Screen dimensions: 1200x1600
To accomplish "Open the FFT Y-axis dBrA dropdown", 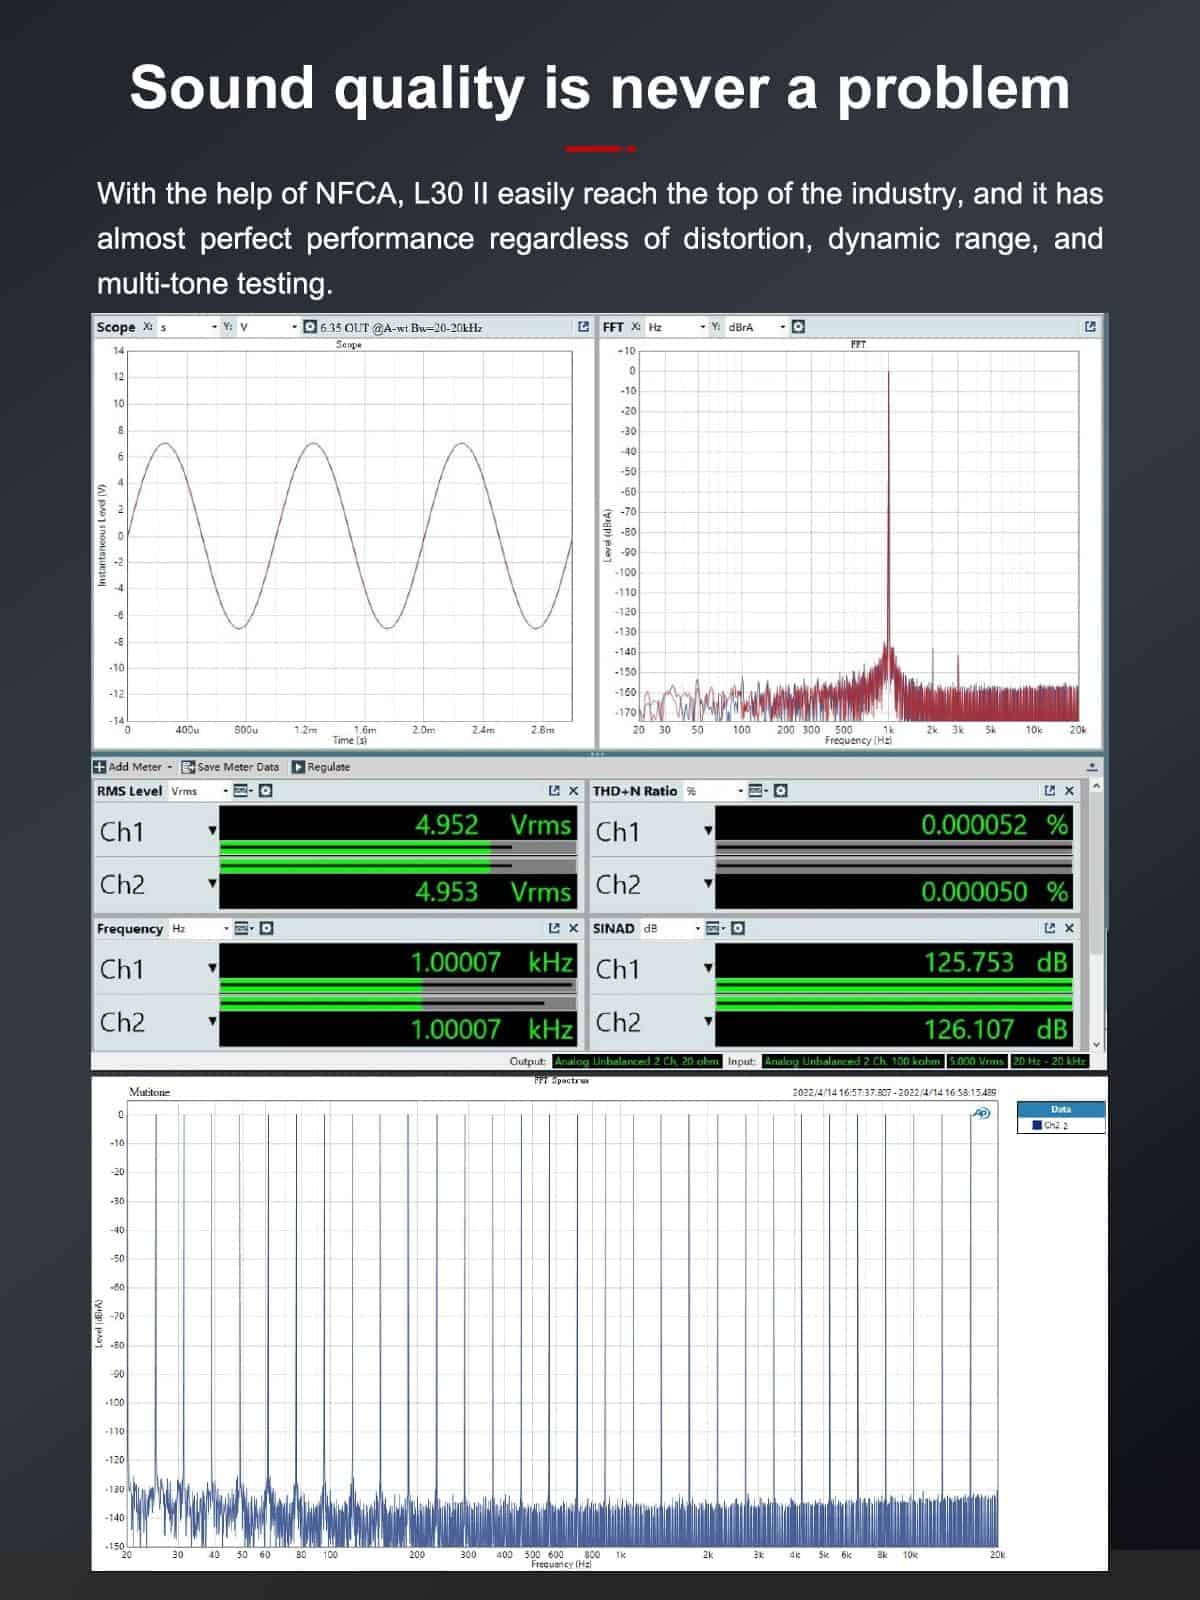I will pyautogui.click(x=782, y=327).
